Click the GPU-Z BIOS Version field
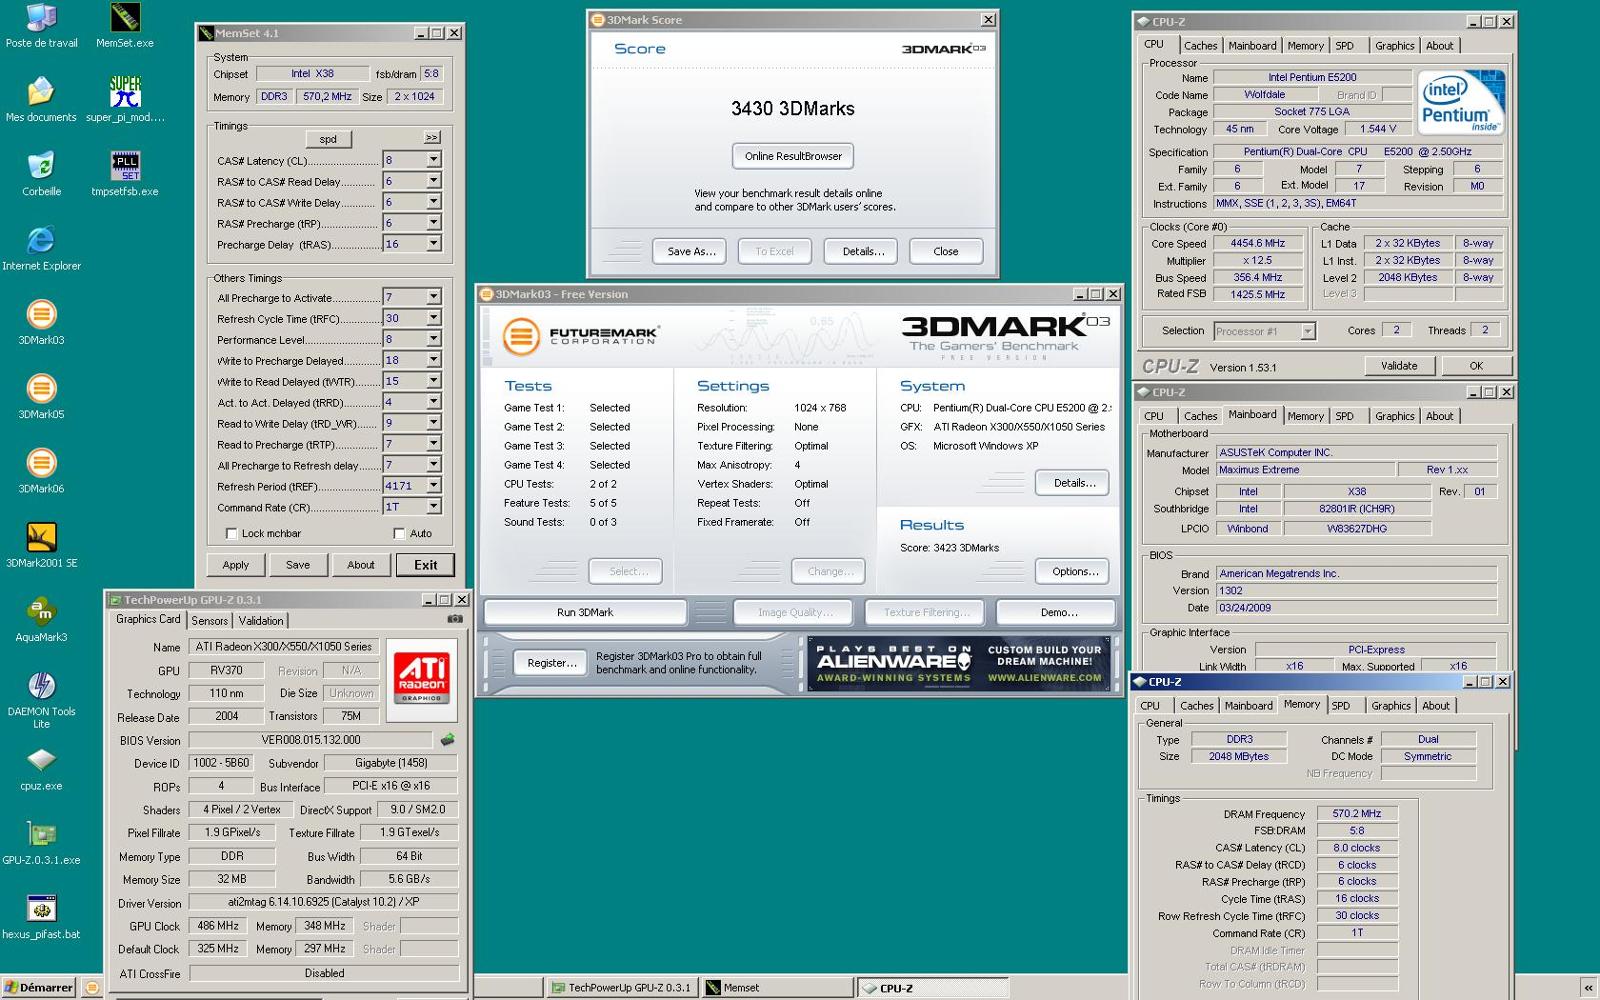 (x=311, y=740)
